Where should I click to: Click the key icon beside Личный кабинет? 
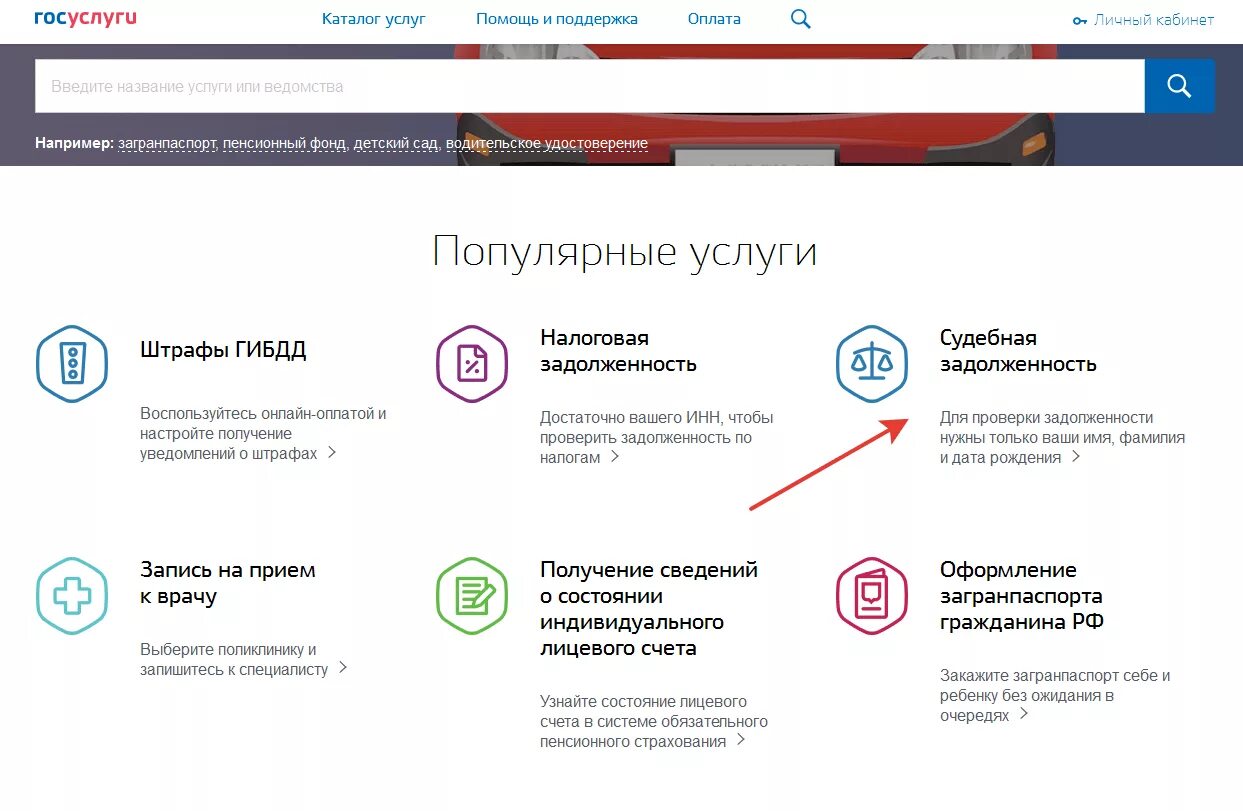click(1079, 20)
